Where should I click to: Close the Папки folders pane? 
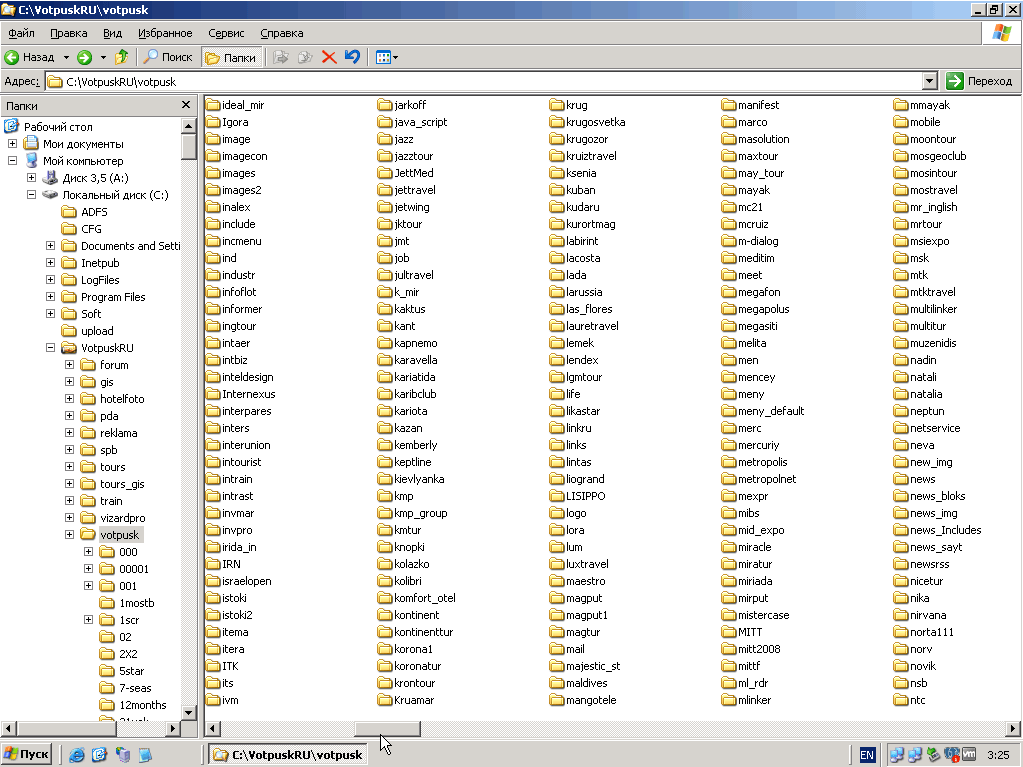click(x=186, y=105)
